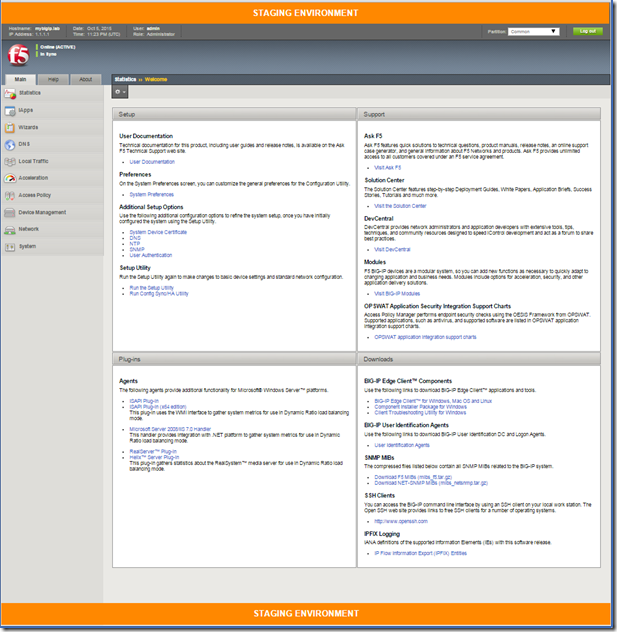Select the Main tab
Image resolution: width=617 pixels, height=632 pixels.
21,78
